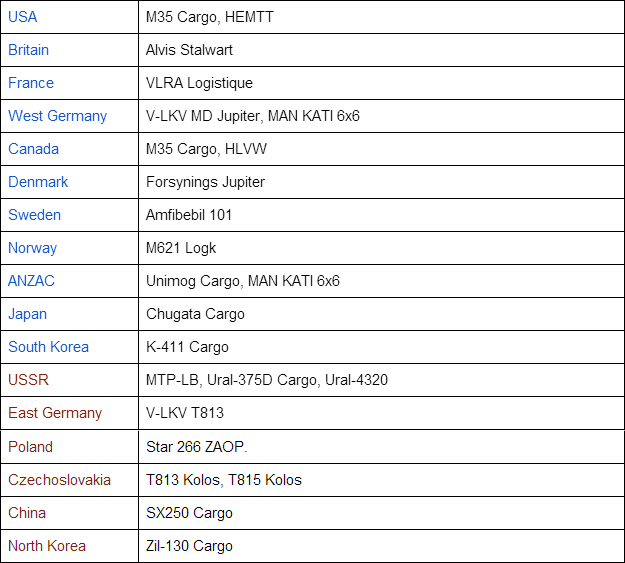625x563 pixels.
Task: Click the Britain country link
Action: click(29, 50)
